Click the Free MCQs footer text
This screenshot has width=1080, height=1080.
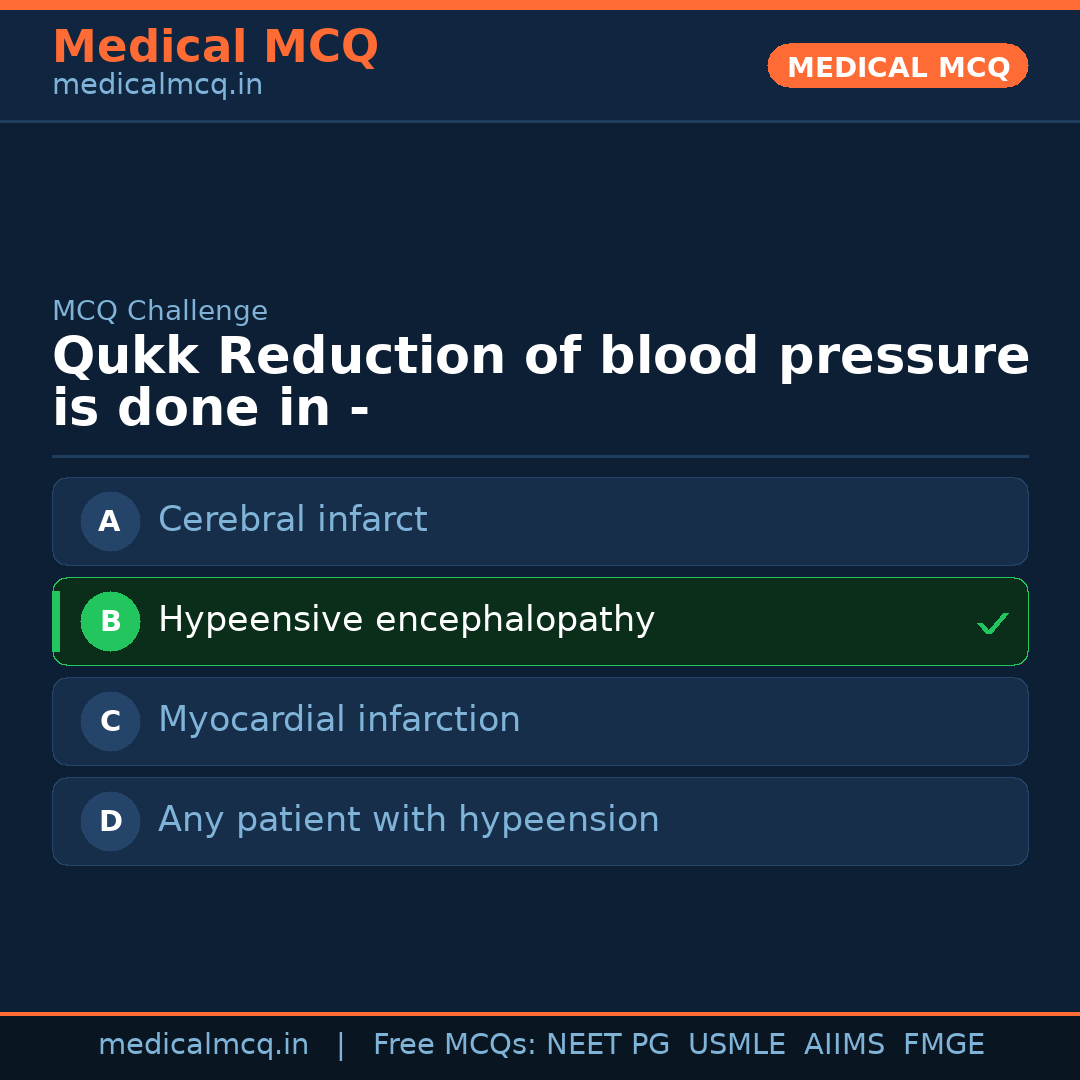click(x=454, y=1045)
